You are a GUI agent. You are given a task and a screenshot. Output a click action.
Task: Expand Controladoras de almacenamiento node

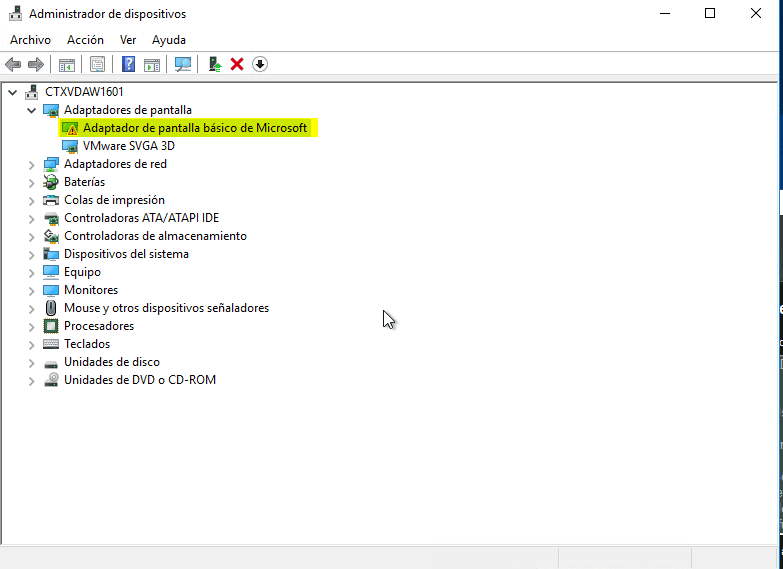click(31, 237)
